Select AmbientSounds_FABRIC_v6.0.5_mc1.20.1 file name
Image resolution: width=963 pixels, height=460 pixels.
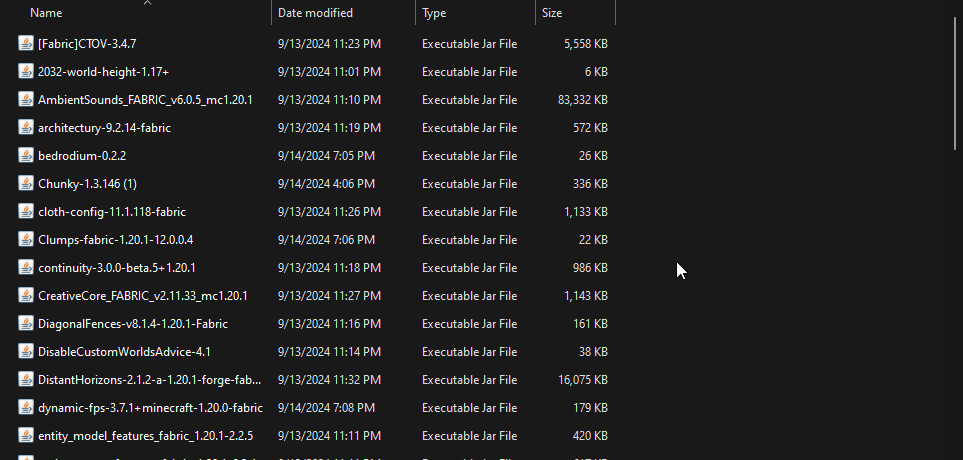(145, 100)
